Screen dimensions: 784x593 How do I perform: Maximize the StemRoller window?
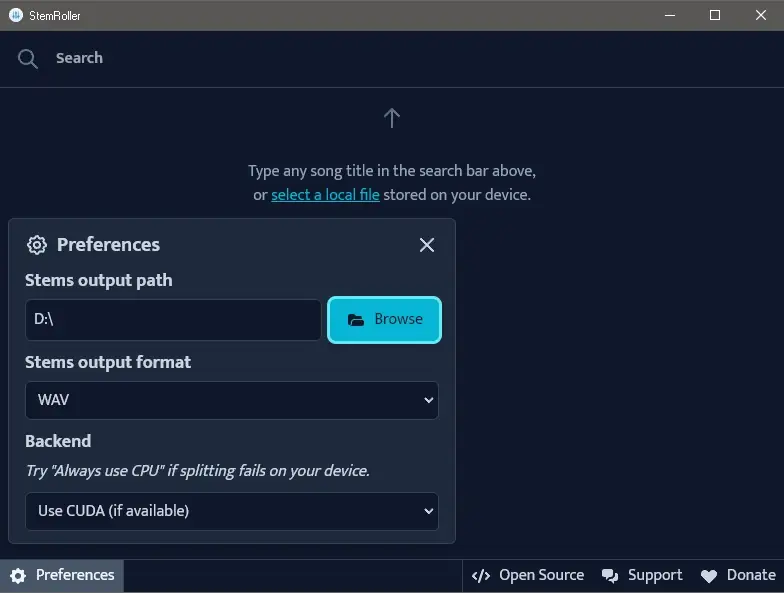pyautogui.click(x=715, y=16)
